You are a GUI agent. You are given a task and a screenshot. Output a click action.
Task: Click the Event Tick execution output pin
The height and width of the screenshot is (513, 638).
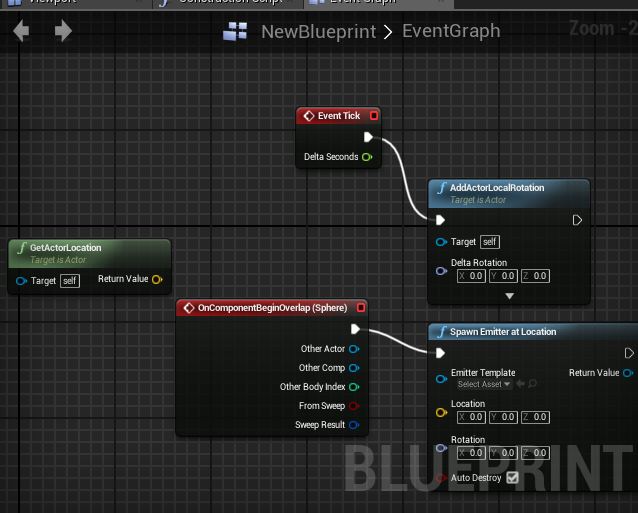click(368, 137)
